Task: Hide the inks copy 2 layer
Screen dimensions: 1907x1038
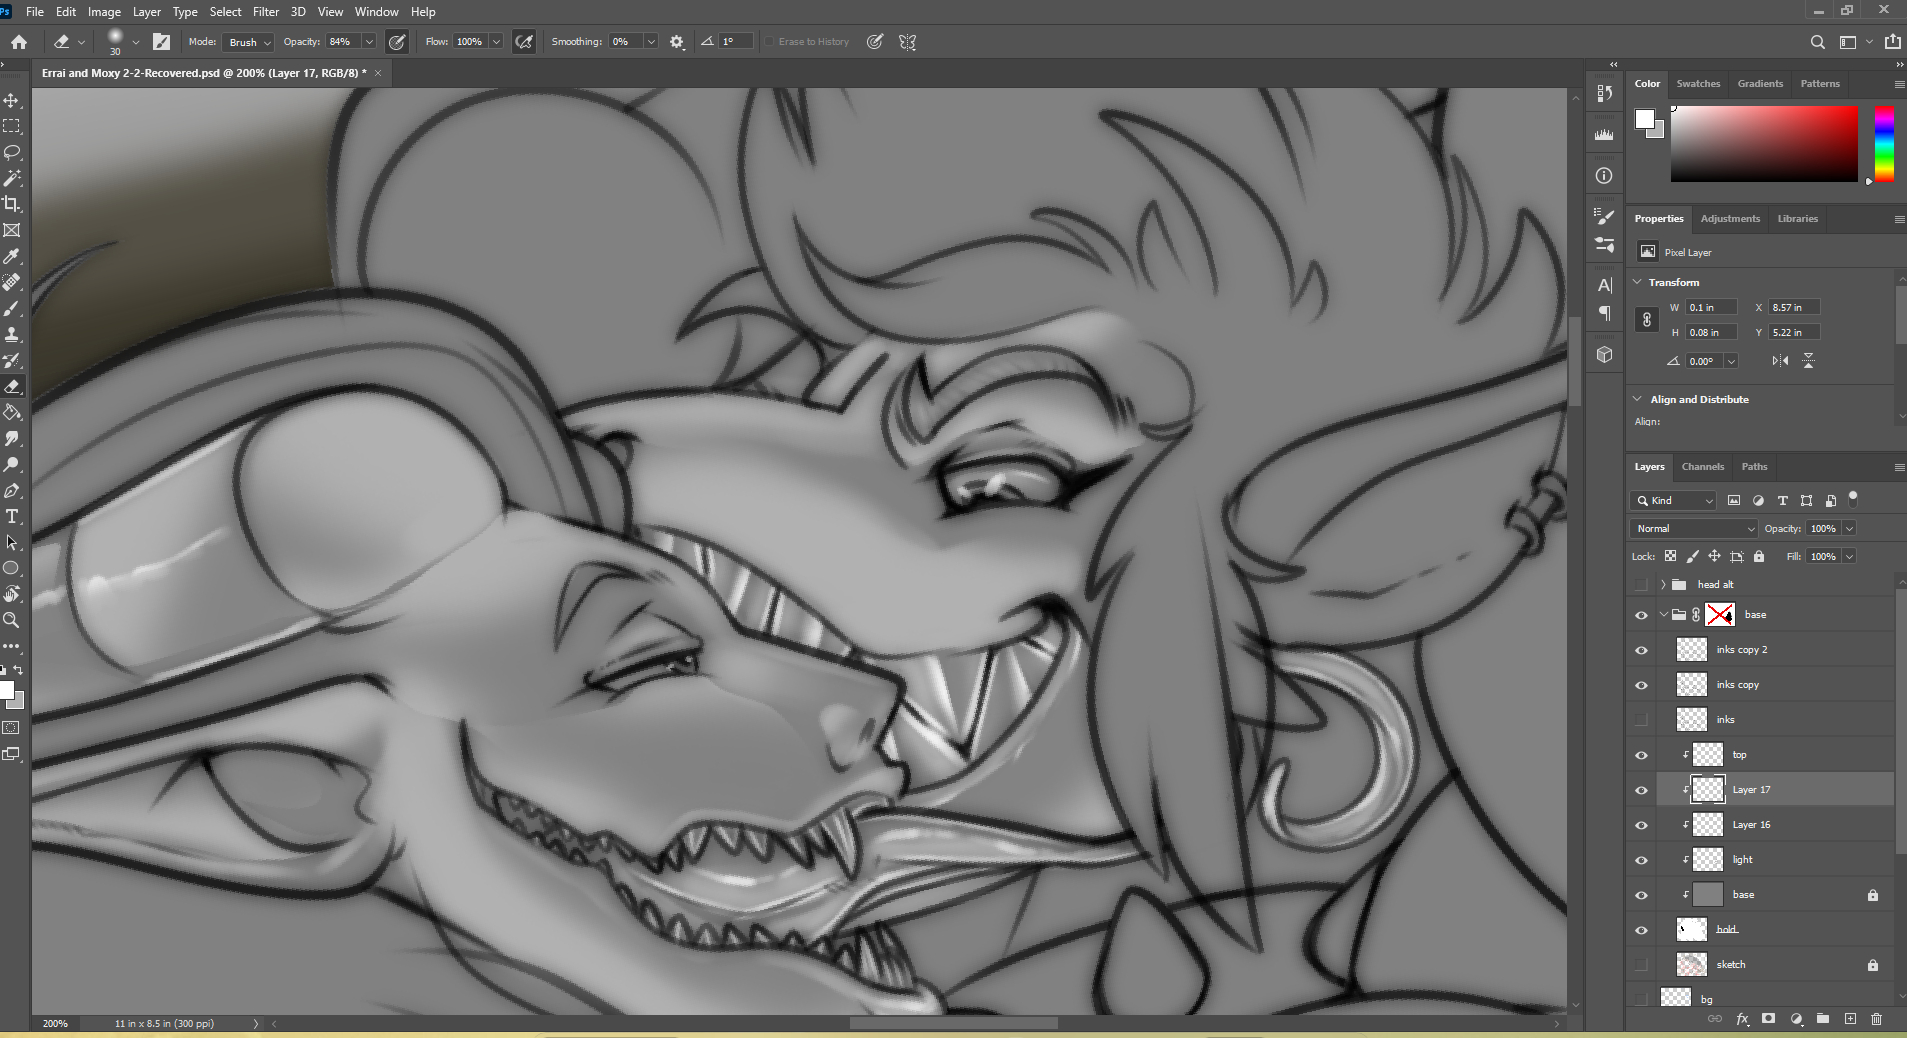Action: click(1641, 650)
